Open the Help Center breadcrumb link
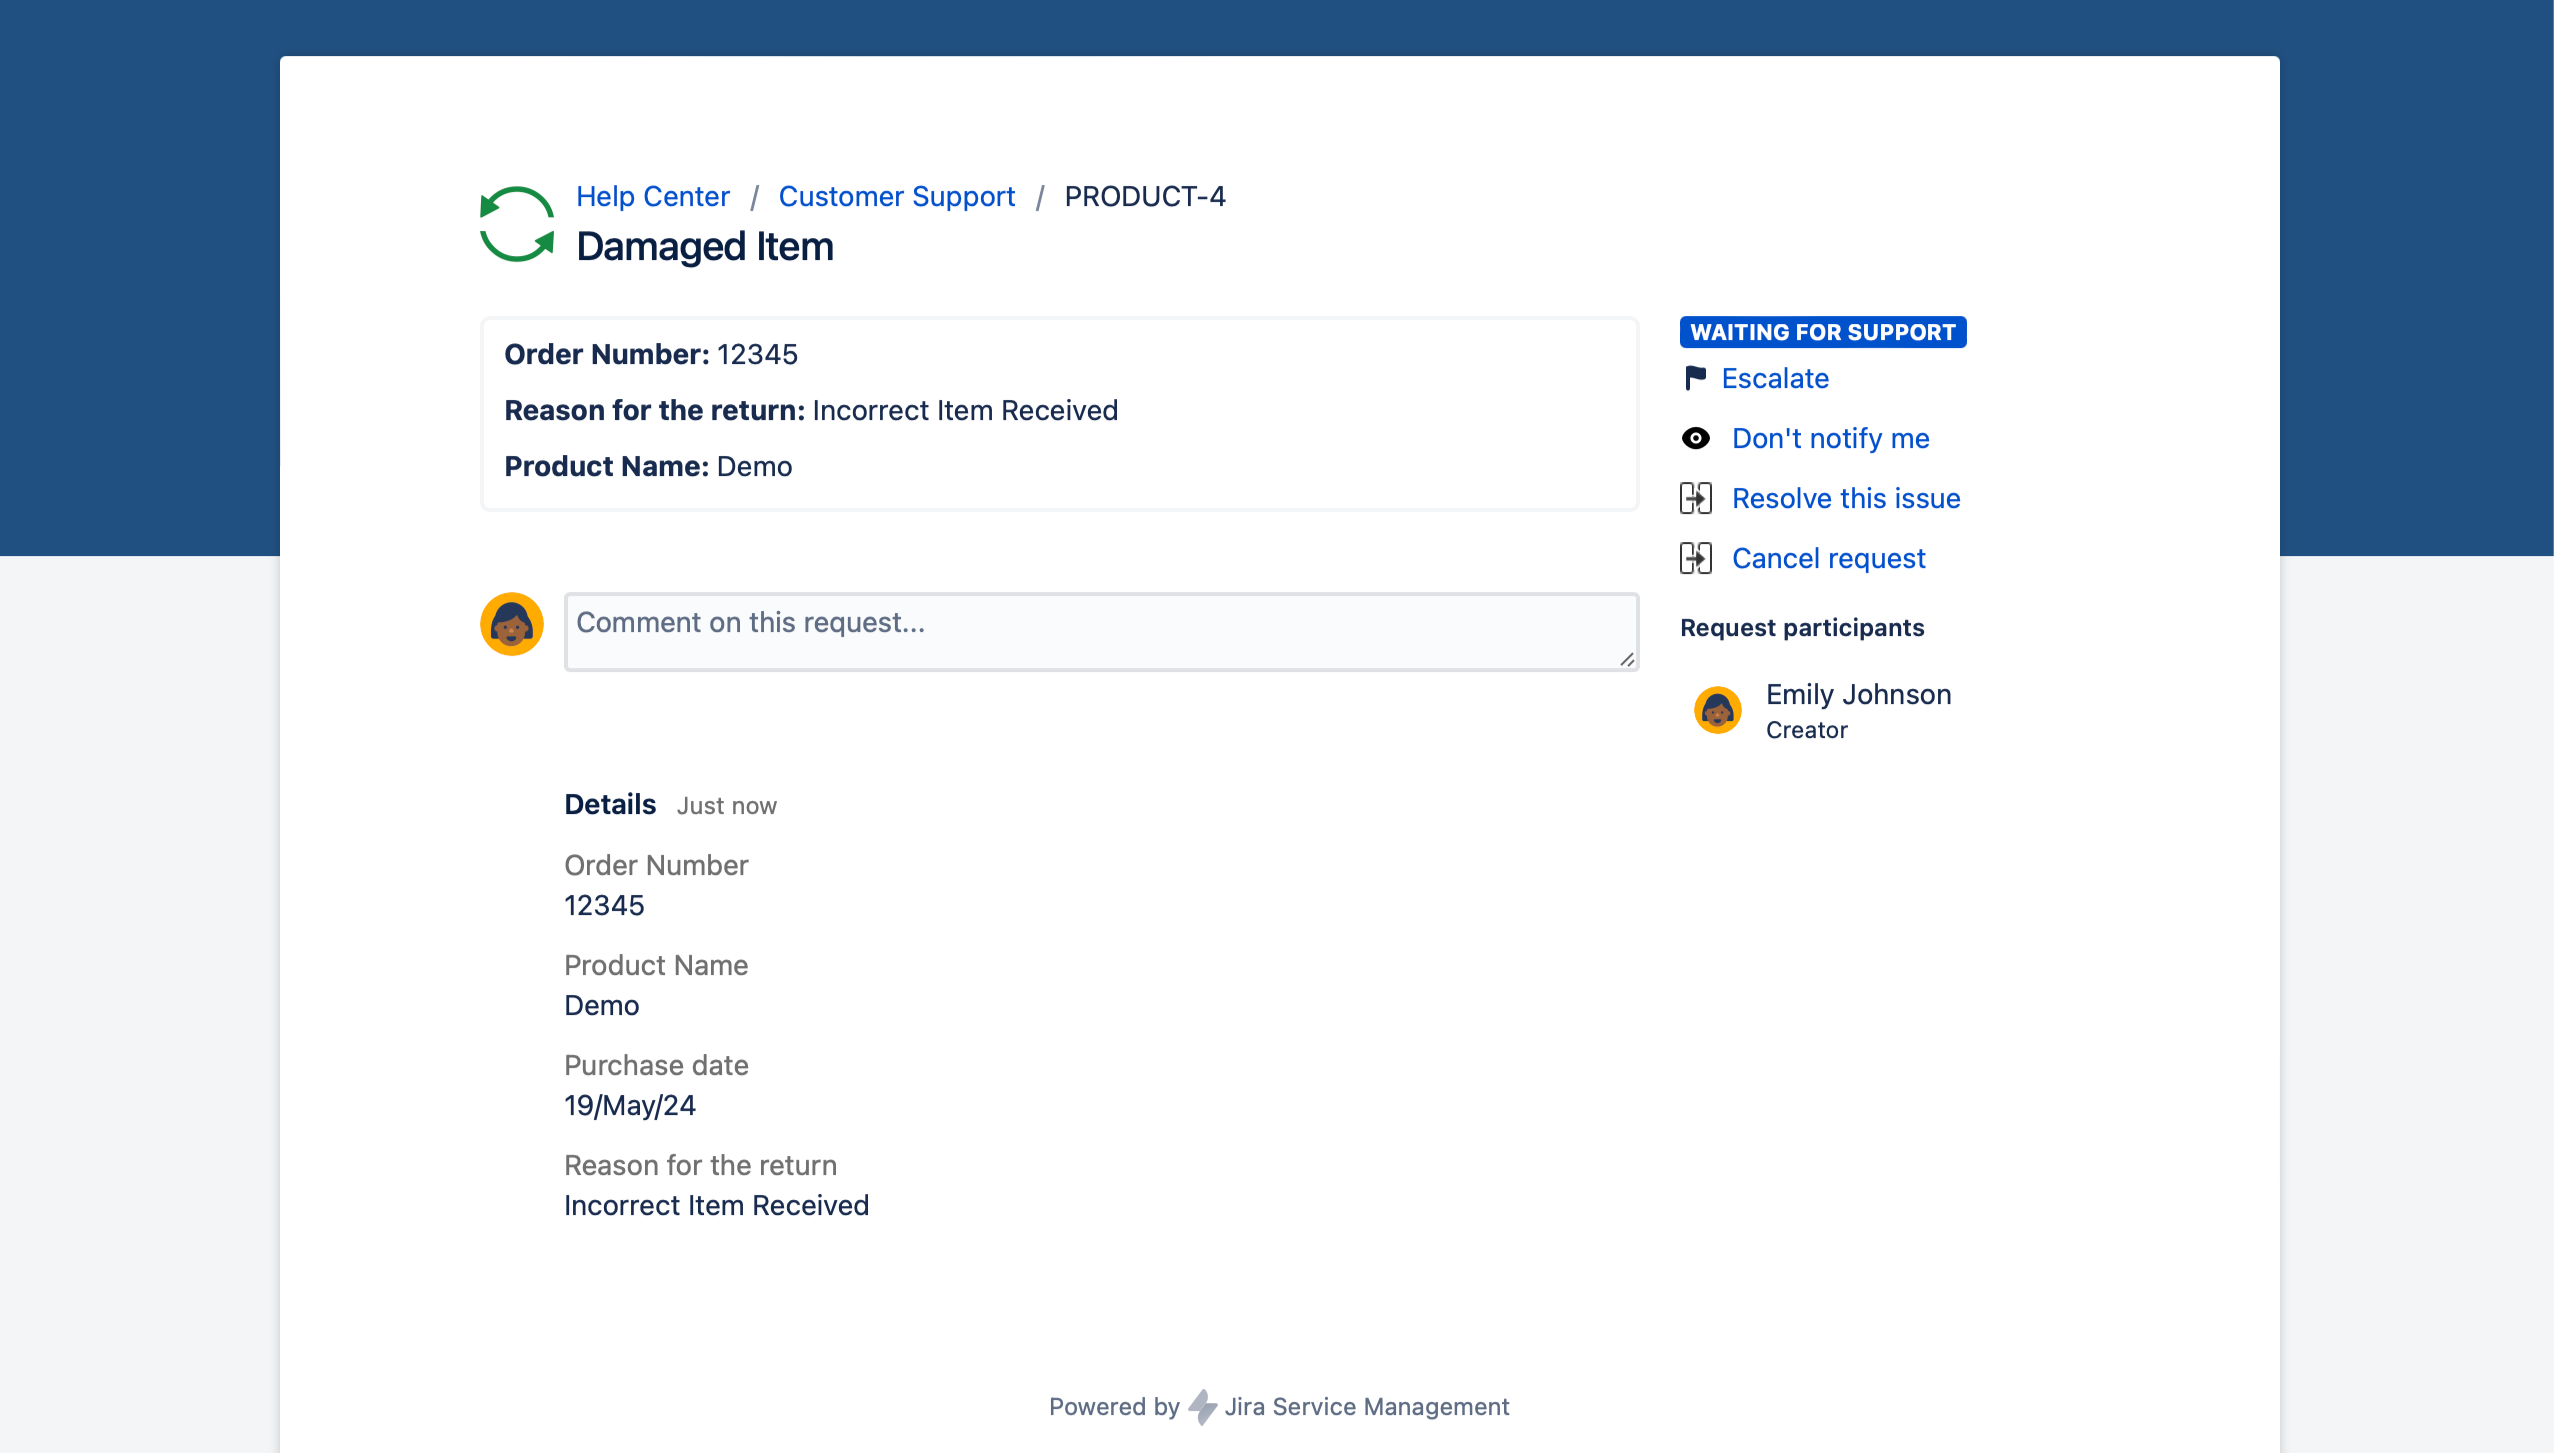The height and width of the screenshot is (1453, 2554). (652, 196)
